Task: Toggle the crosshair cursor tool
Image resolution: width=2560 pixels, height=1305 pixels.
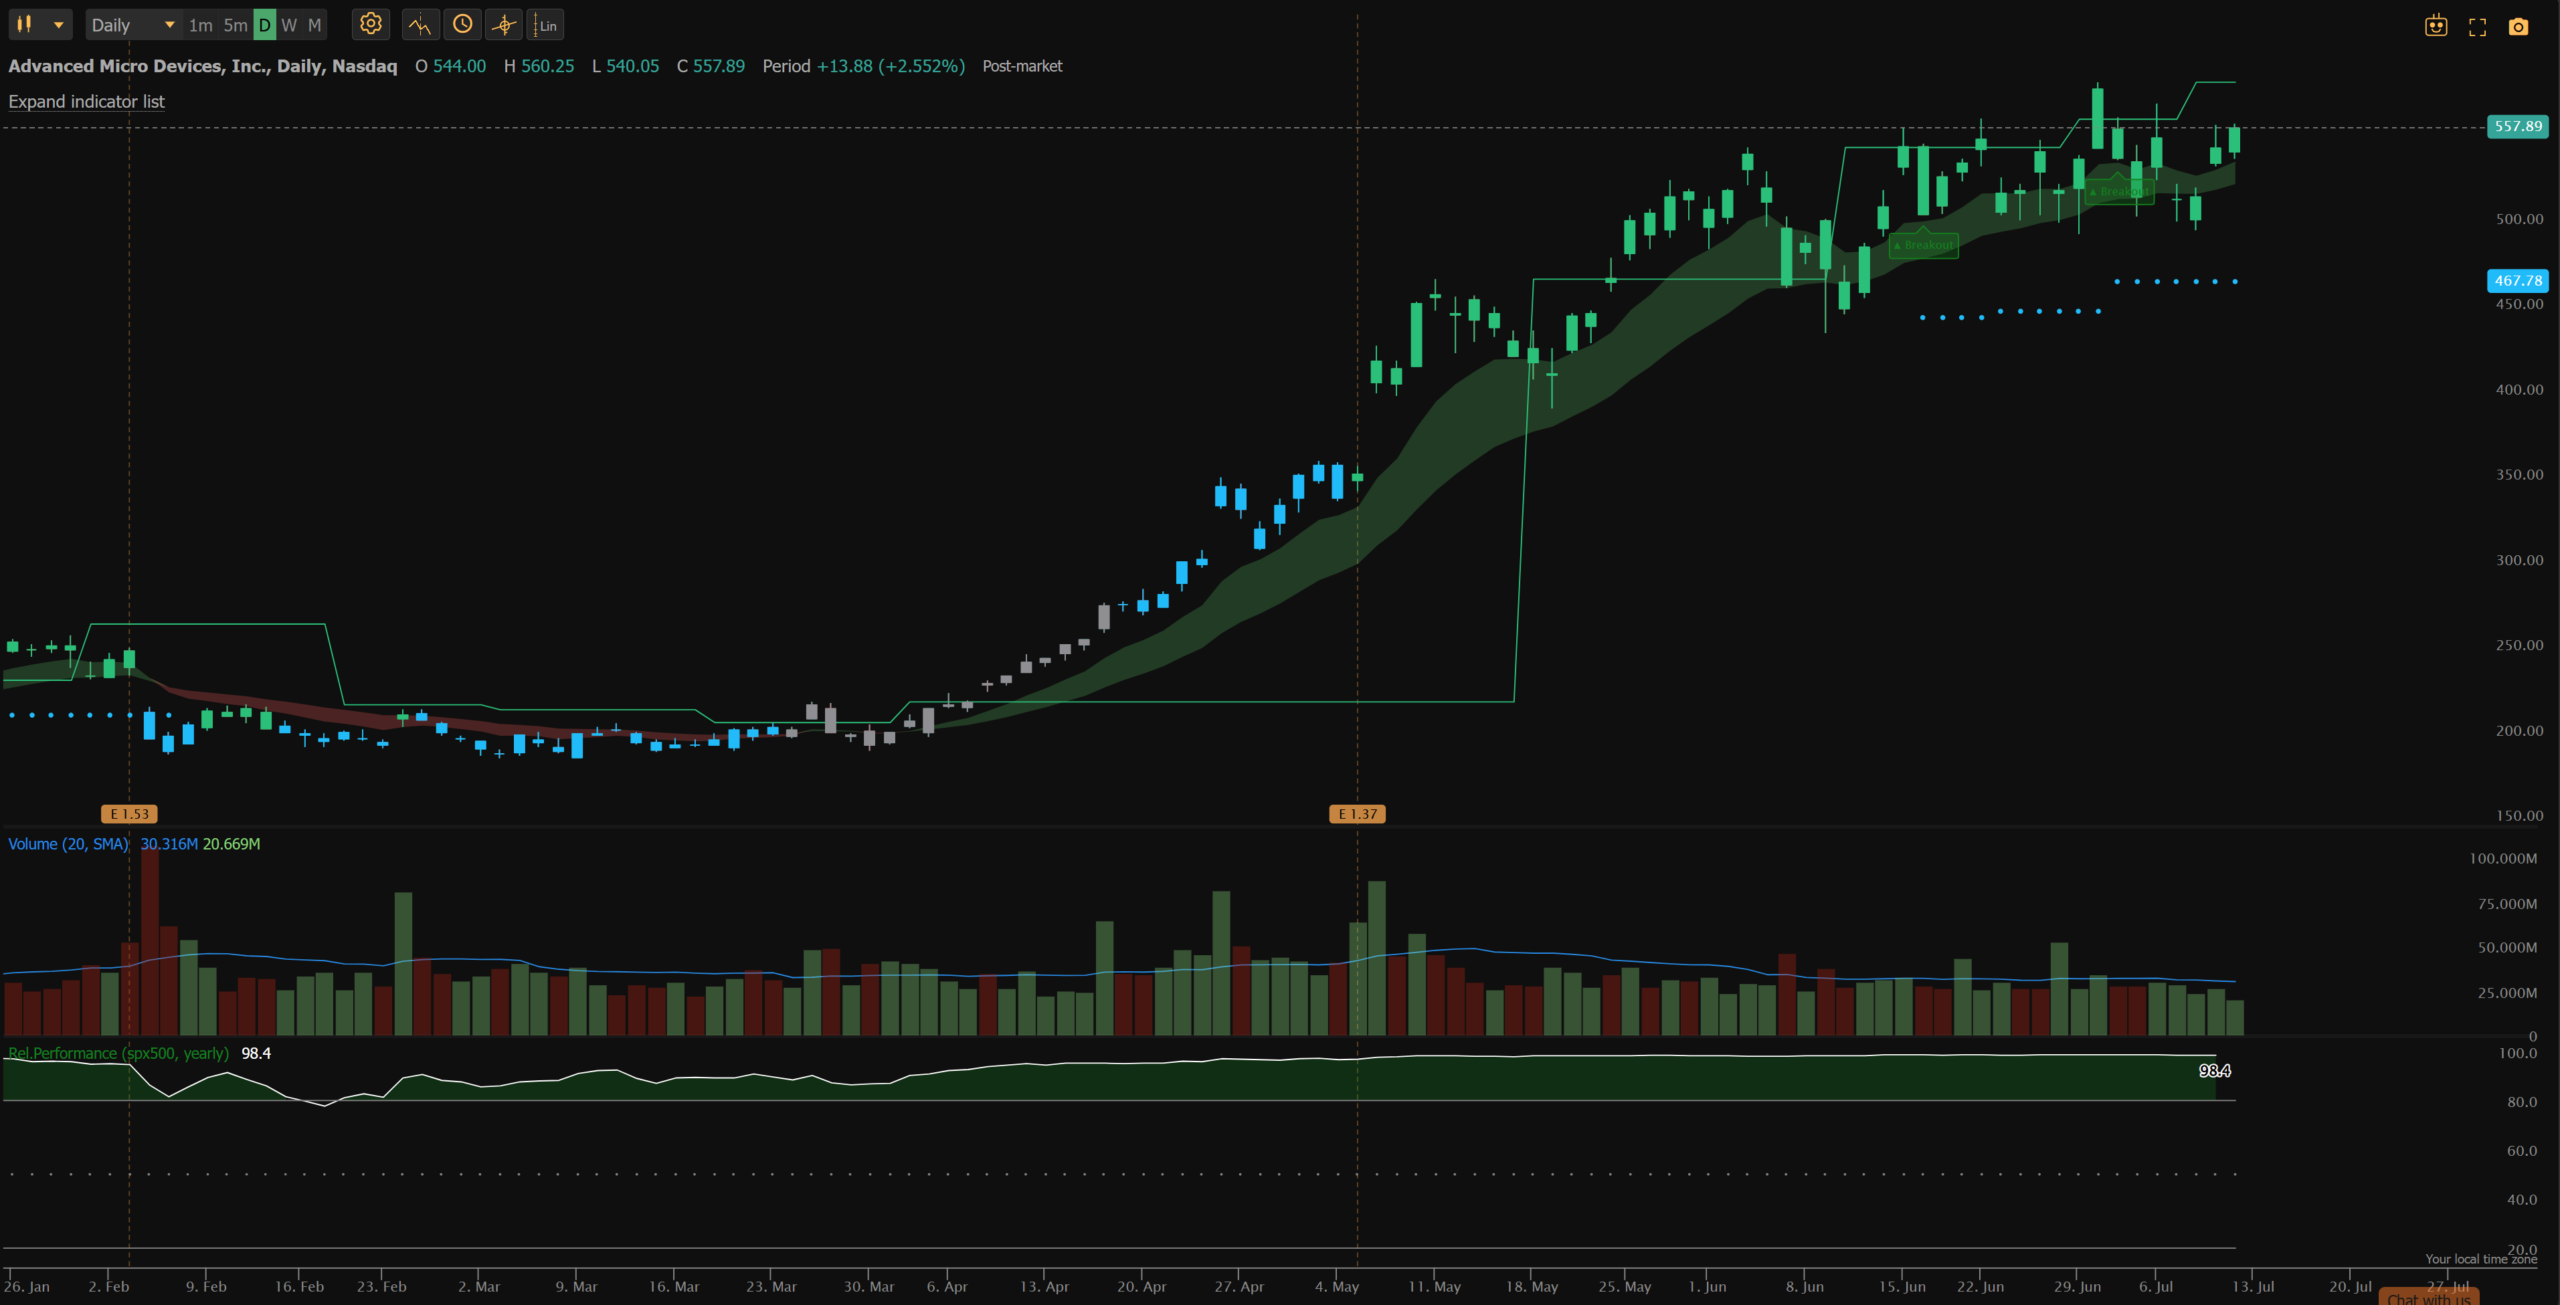Action: (x=504, y=25)
